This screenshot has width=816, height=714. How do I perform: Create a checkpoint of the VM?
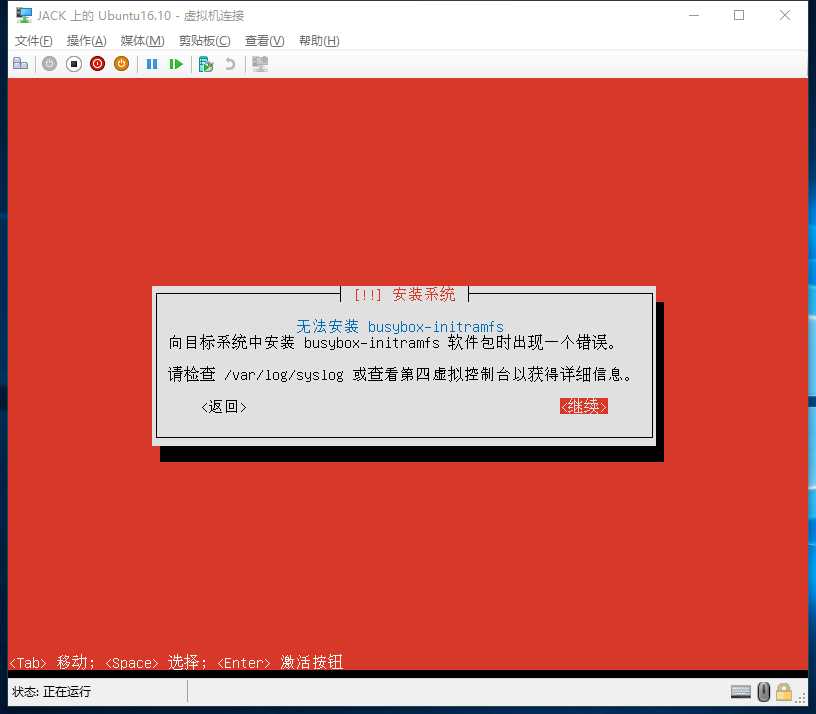(205, 63)
